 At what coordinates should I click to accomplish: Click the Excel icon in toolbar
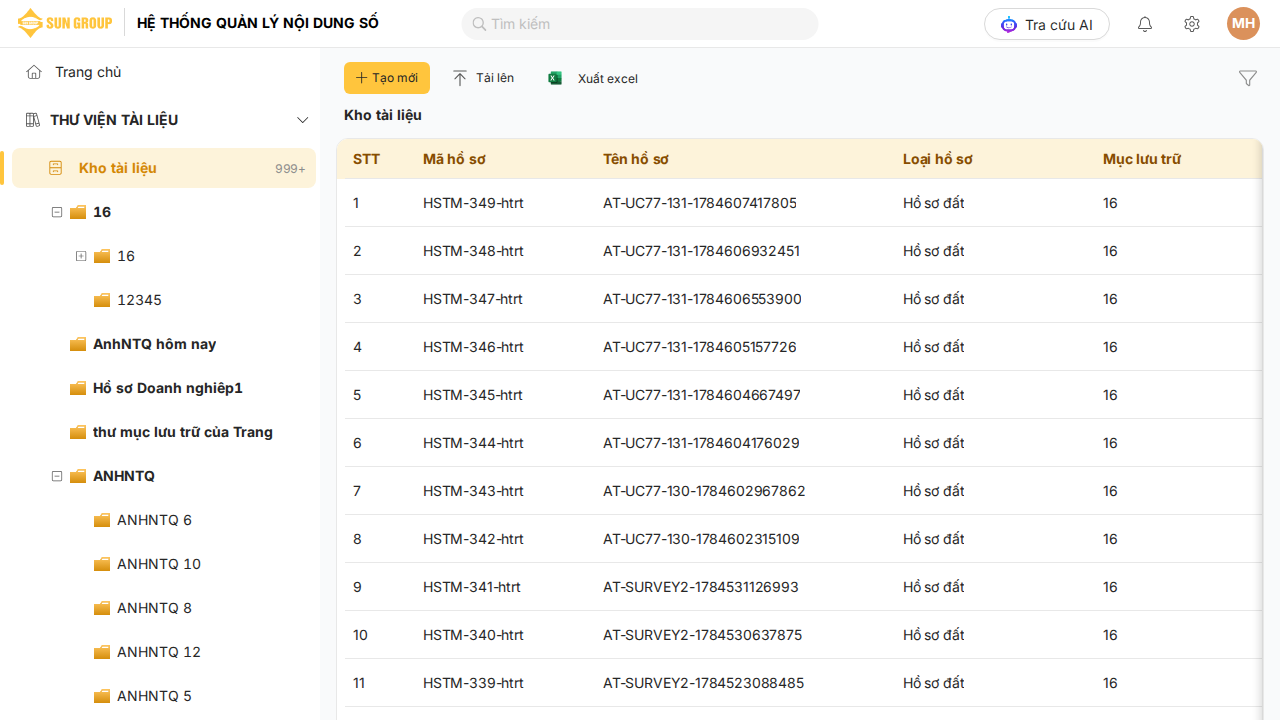[x=555, y=78]
